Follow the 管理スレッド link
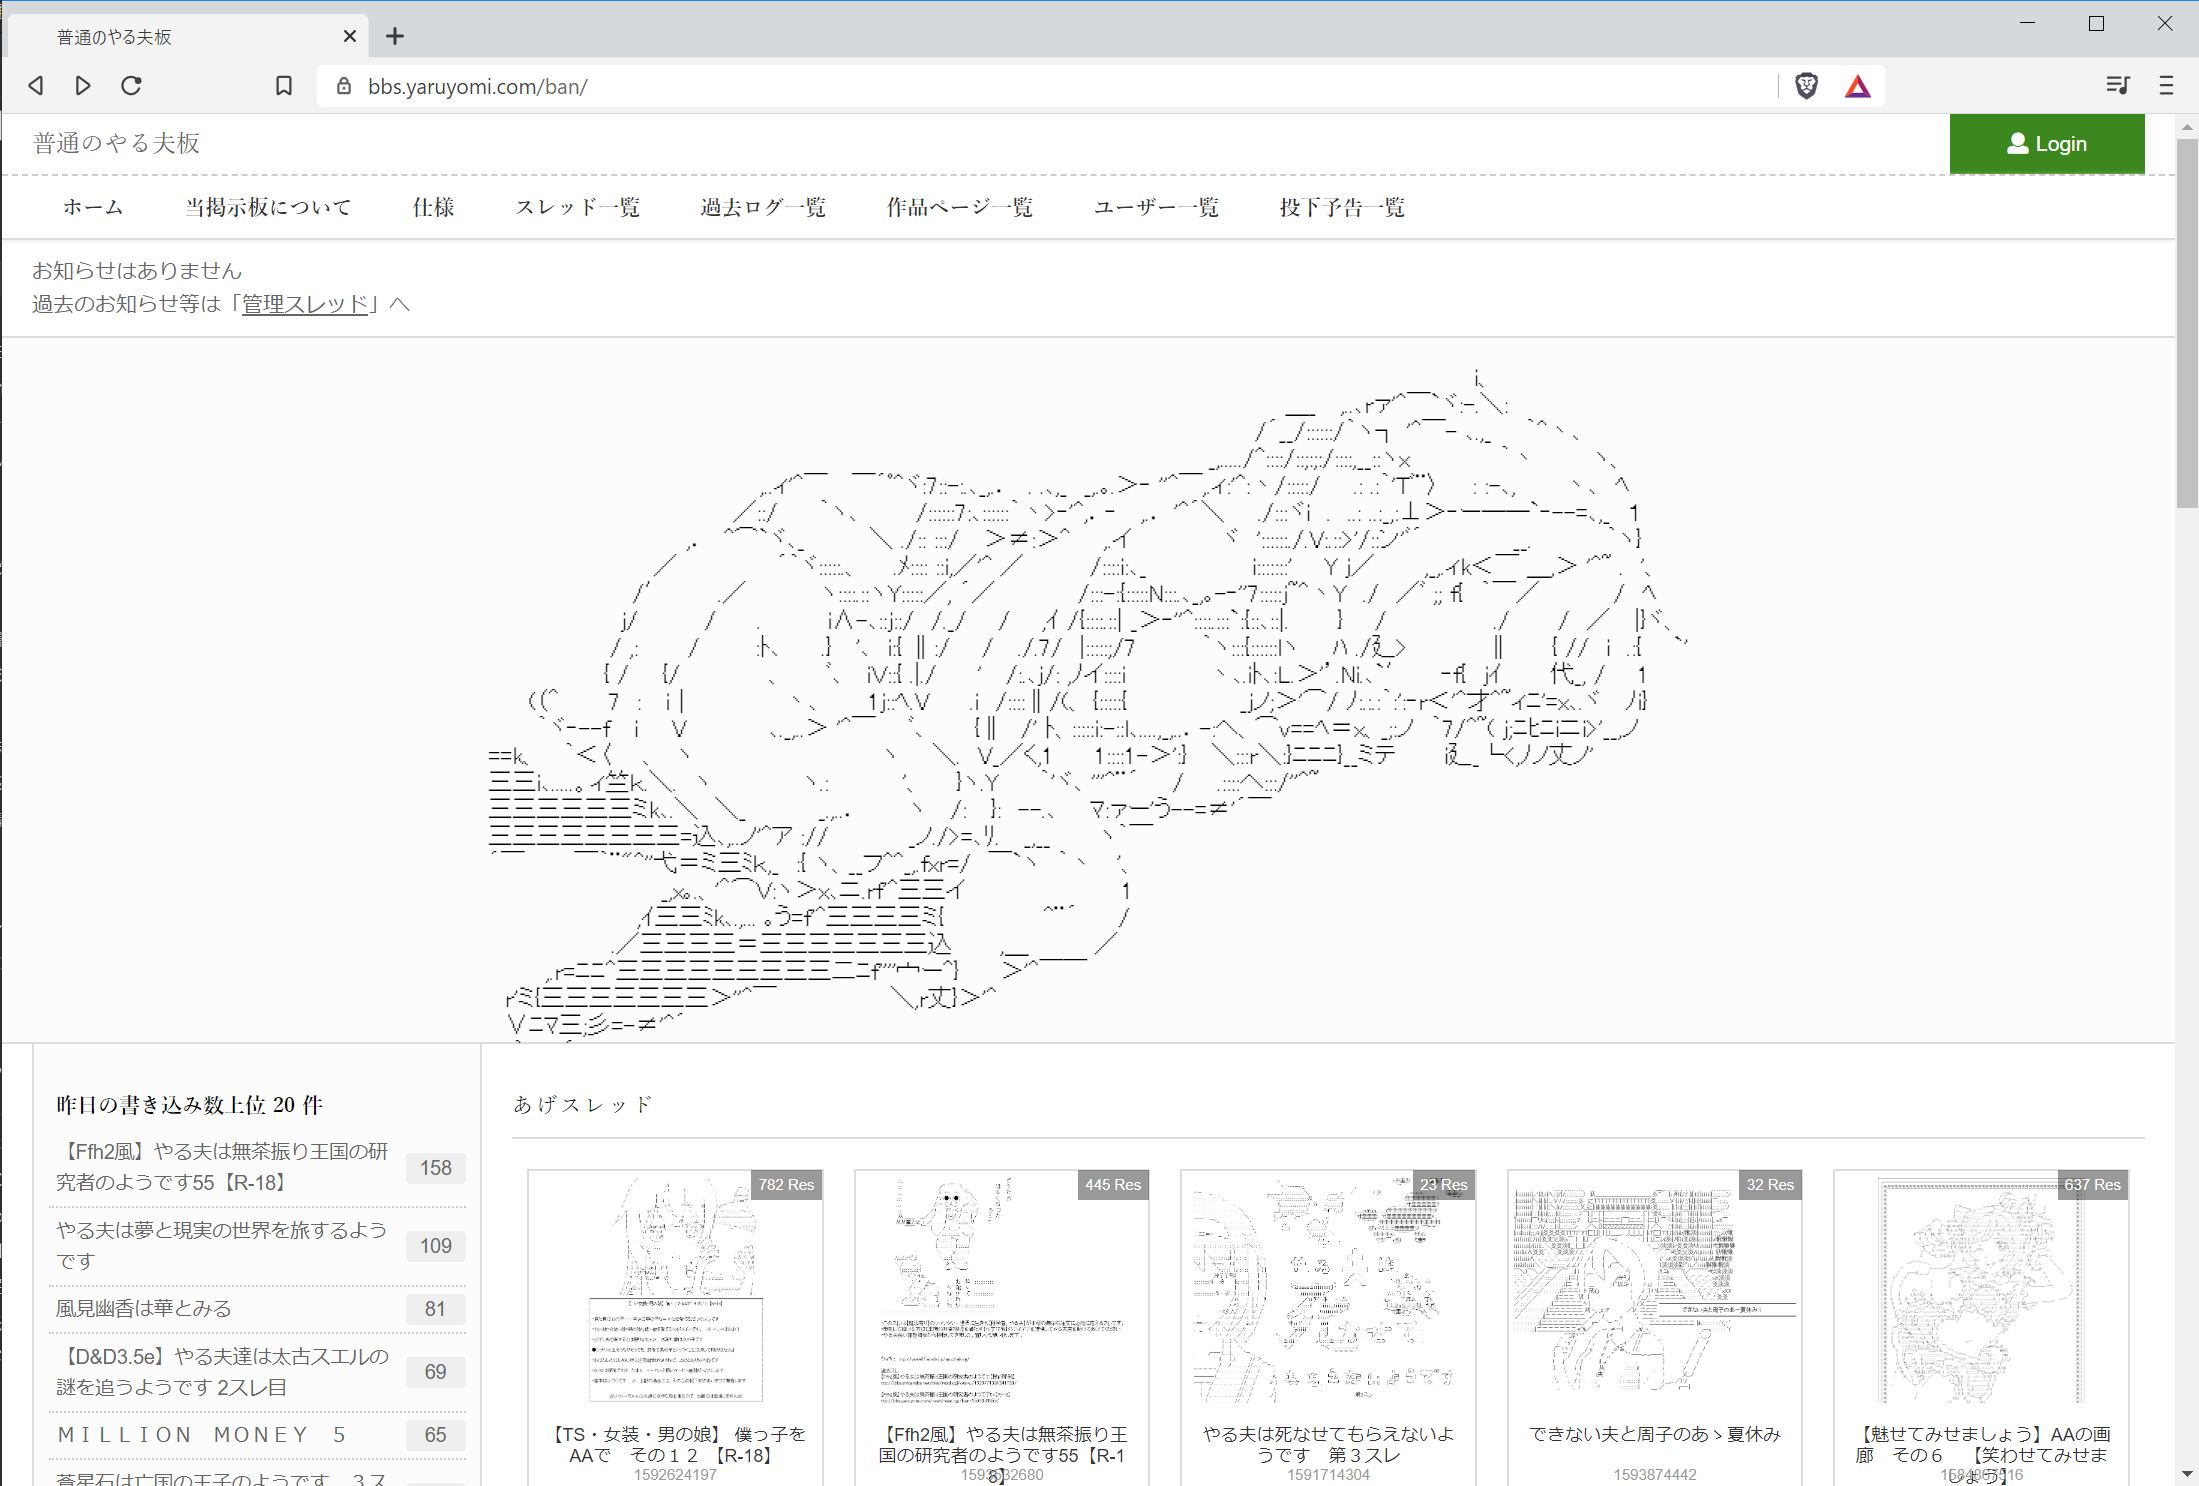 click(x=305, y=304)
